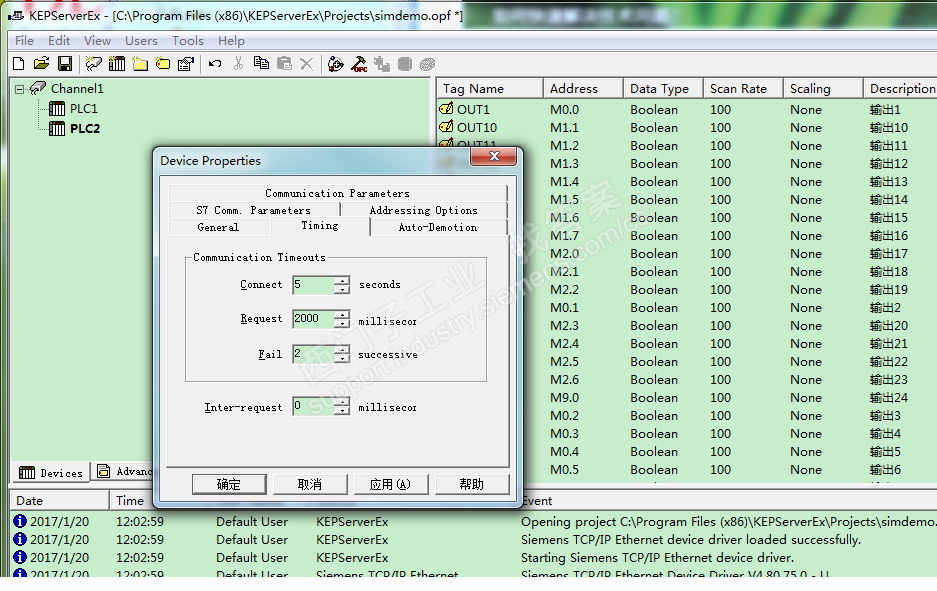Viewport: 937px width, 591px height.
Task: Open the Properties toolbar icon
Action: (186, 64)
